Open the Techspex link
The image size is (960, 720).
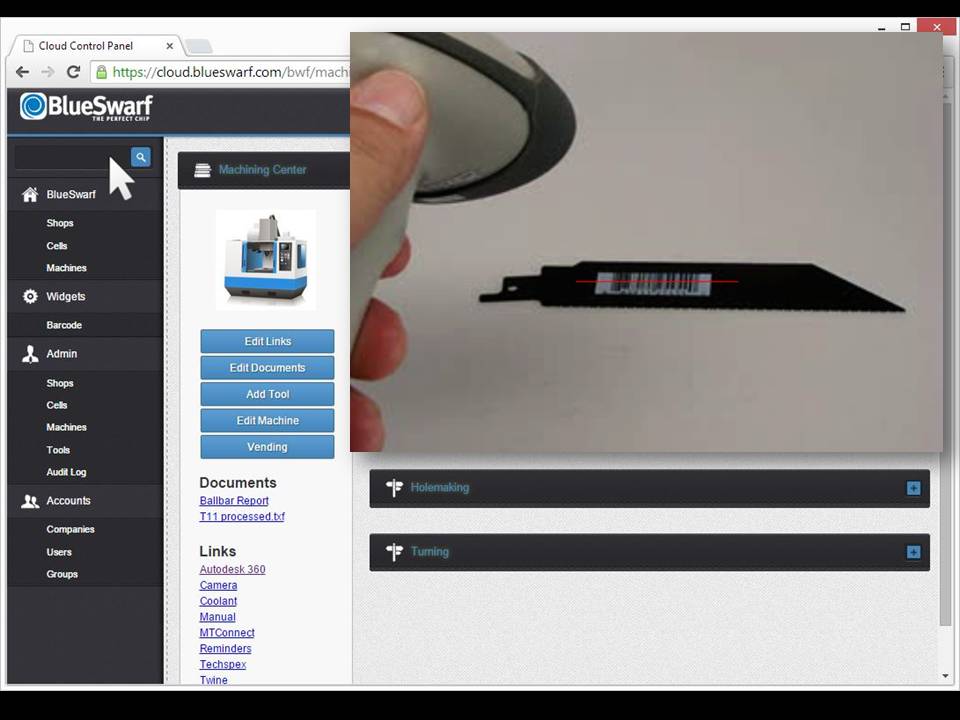pos(223,665)
